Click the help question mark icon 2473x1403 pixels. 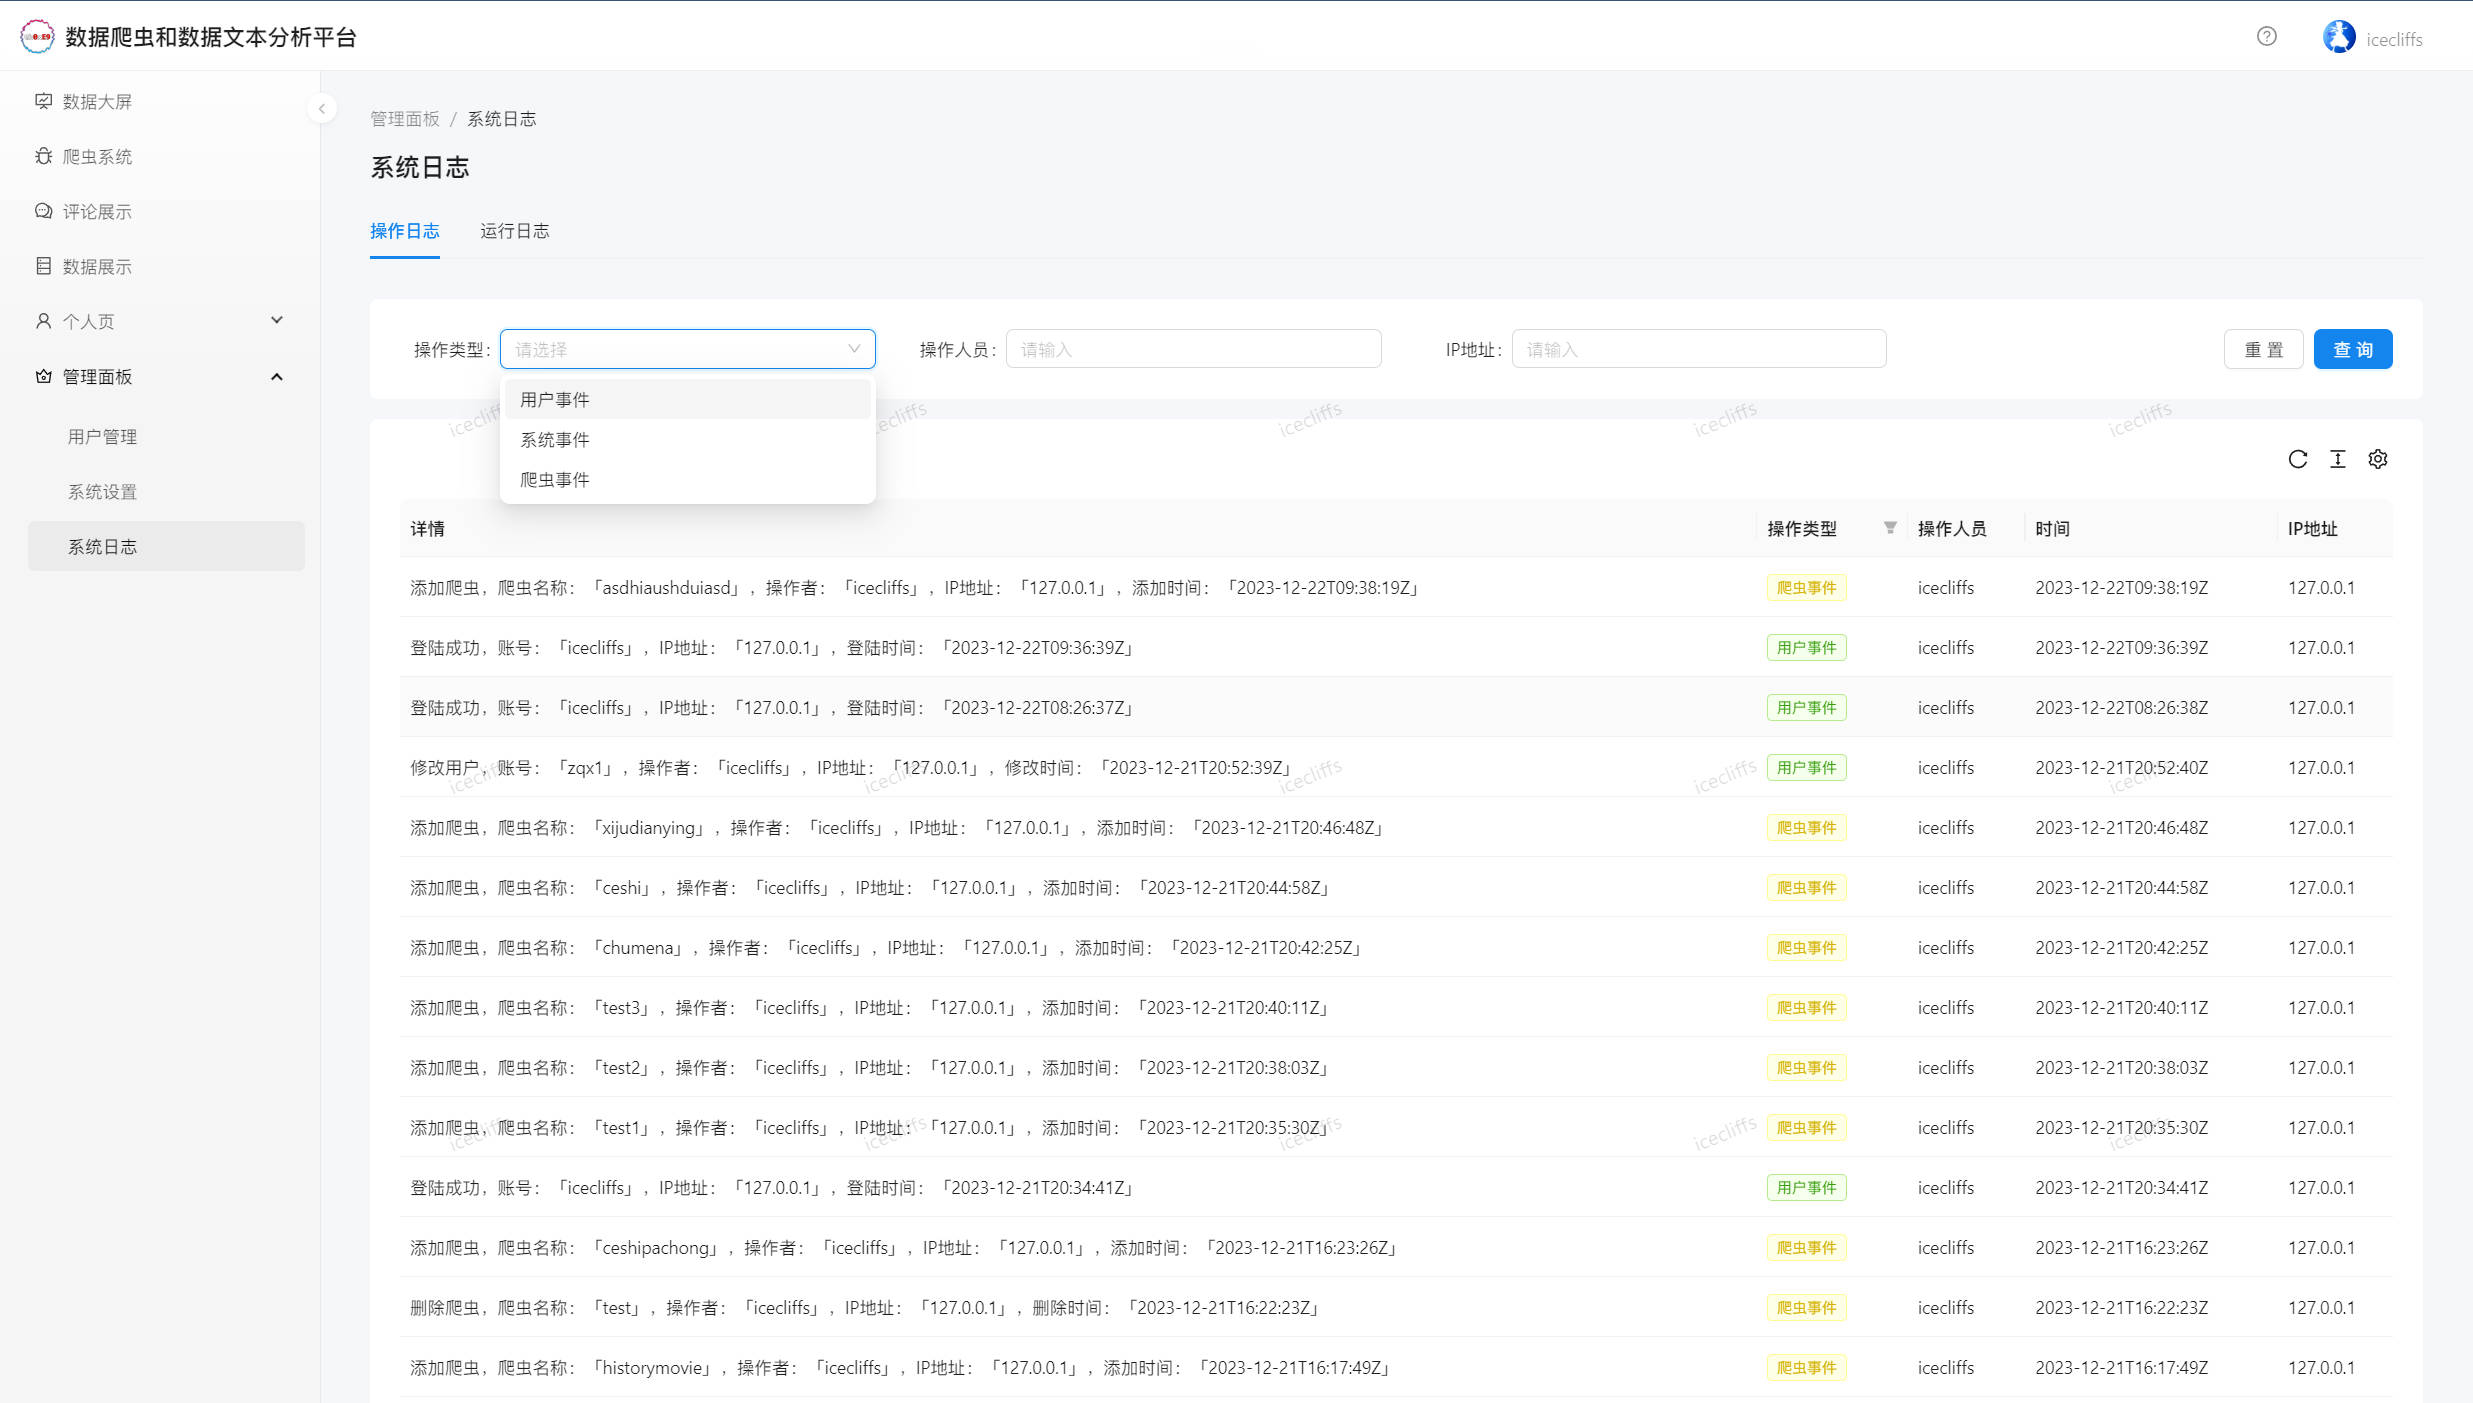click(2266, 37)
